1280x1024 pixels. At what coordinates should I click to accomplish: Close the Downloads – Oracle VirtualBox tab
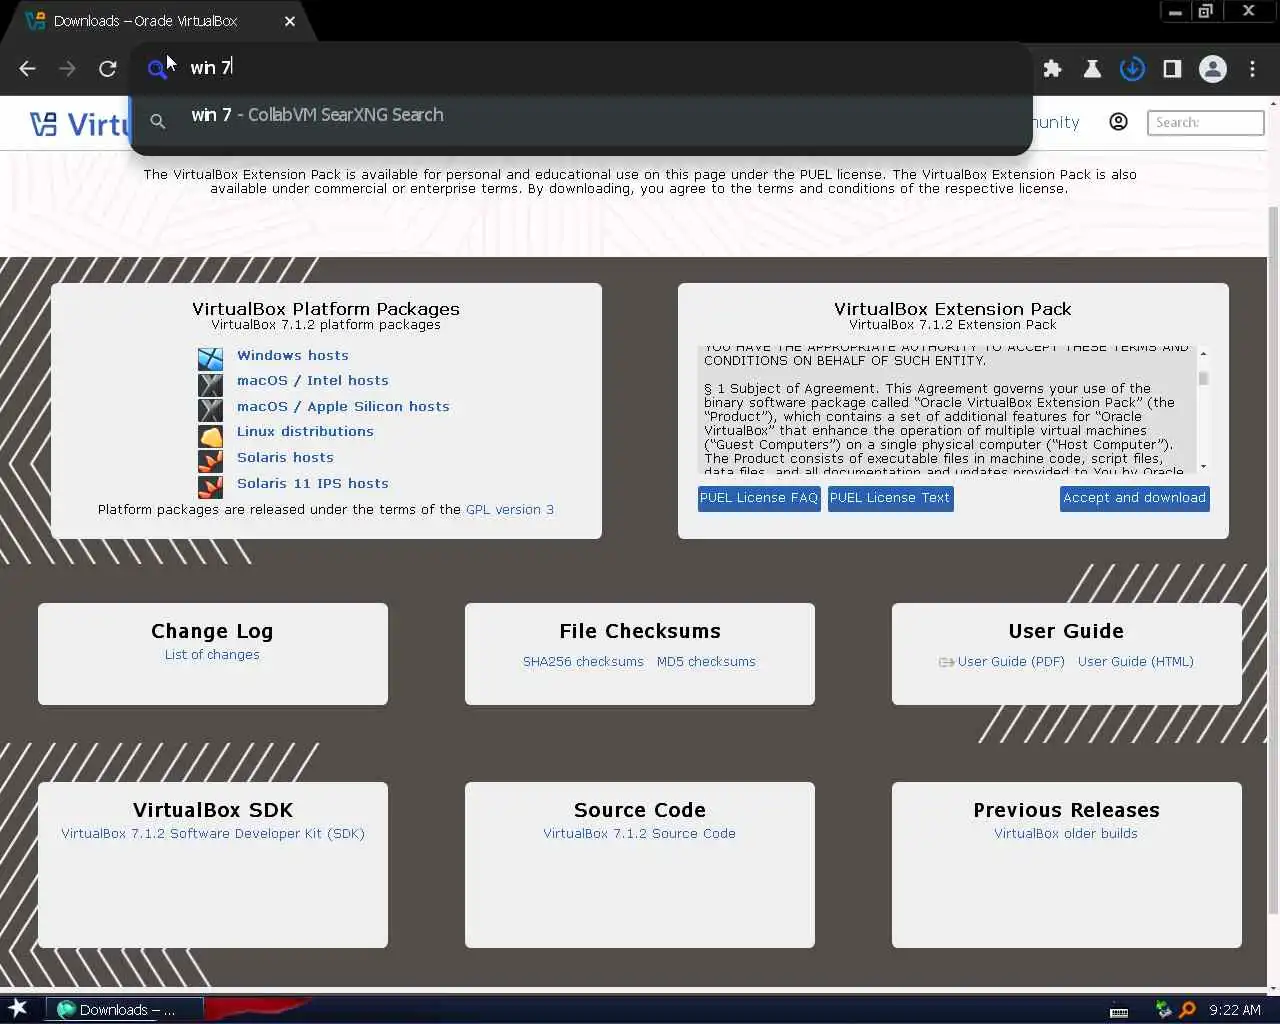click(x=290, y=21)
